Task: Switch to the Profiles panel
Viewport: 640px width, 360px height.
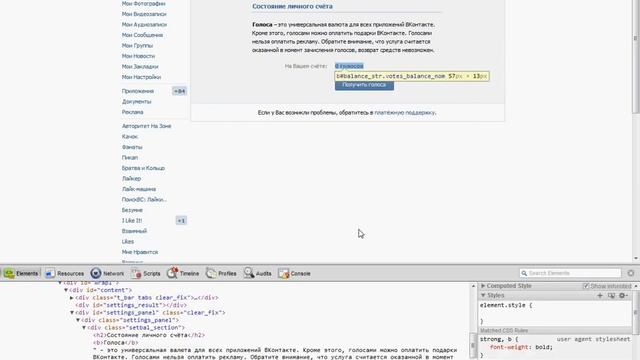Action: pos(221,273)
